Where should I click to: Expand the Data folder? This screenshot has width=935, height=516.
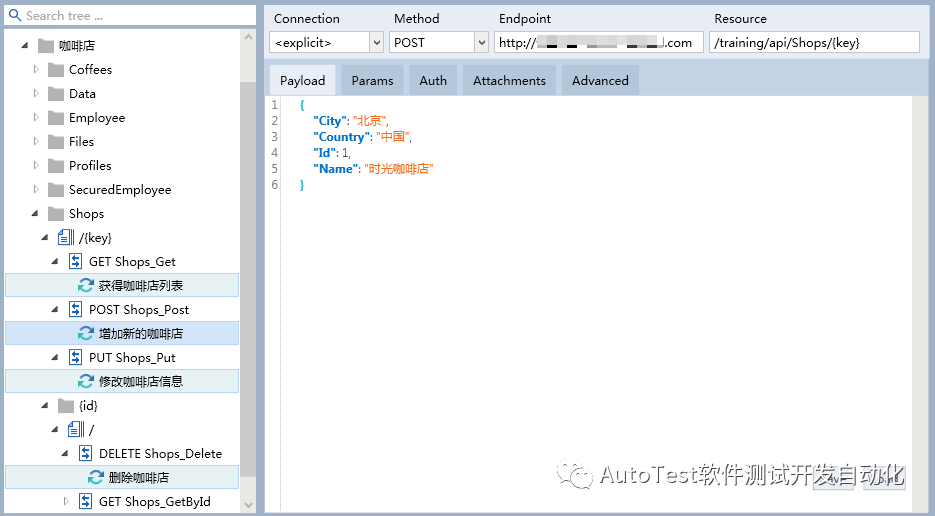coord(36,93)
